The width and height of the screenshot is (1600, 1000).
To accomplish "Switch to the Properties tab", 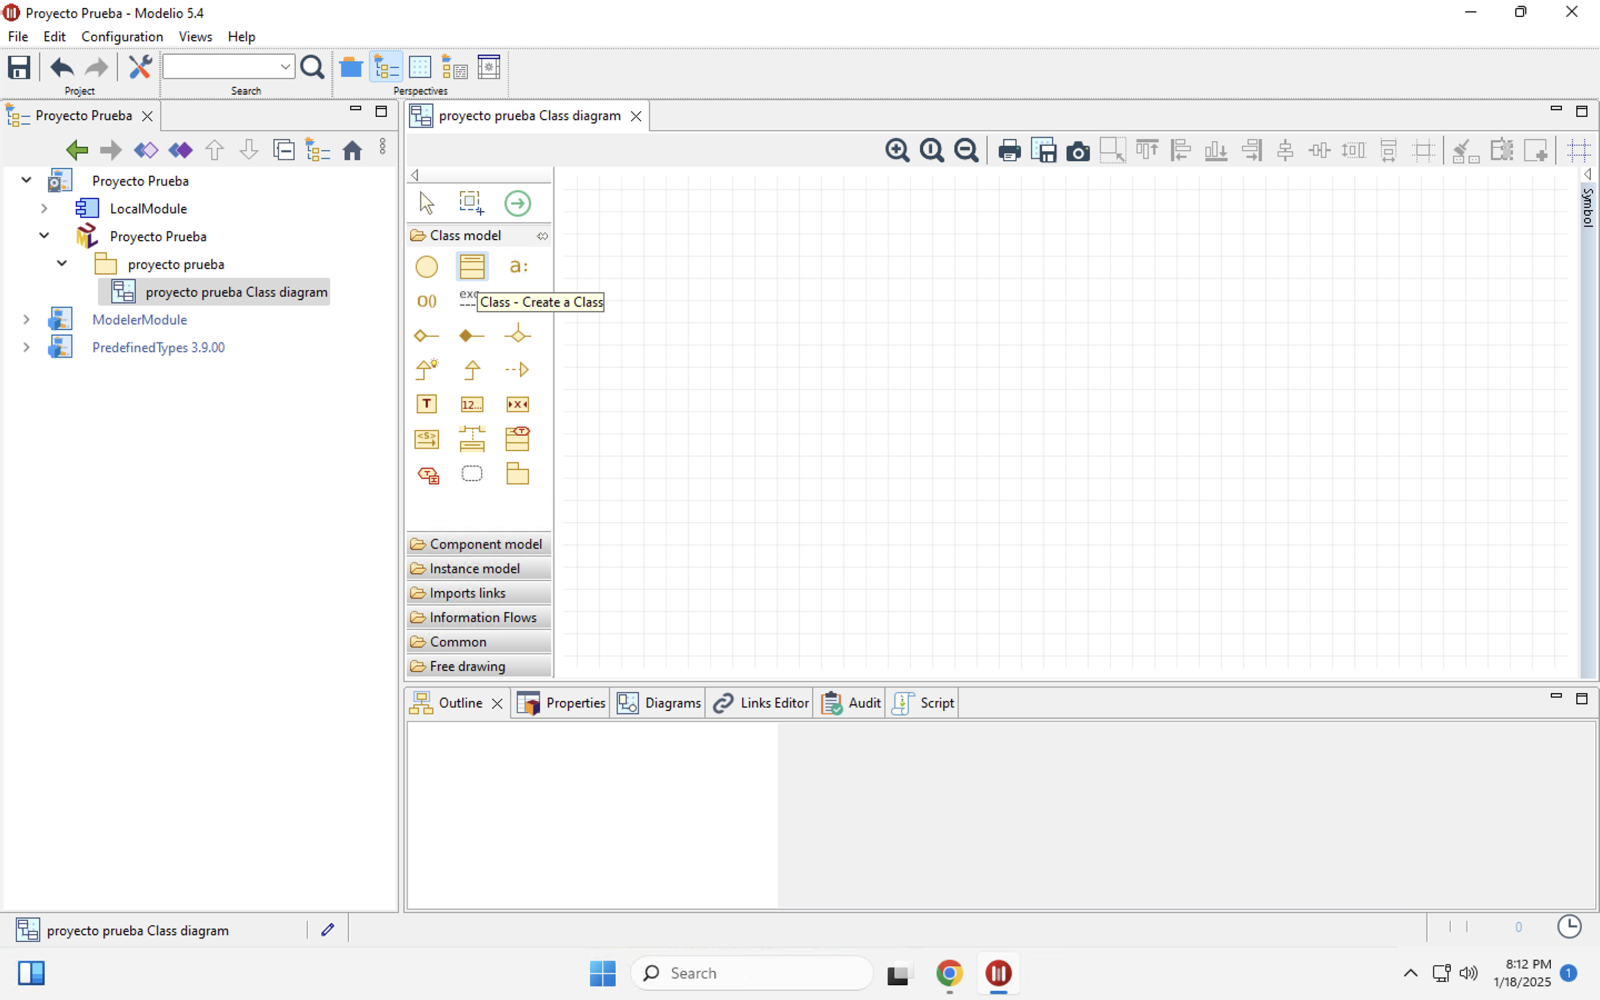I will click(x=562, y=703).
